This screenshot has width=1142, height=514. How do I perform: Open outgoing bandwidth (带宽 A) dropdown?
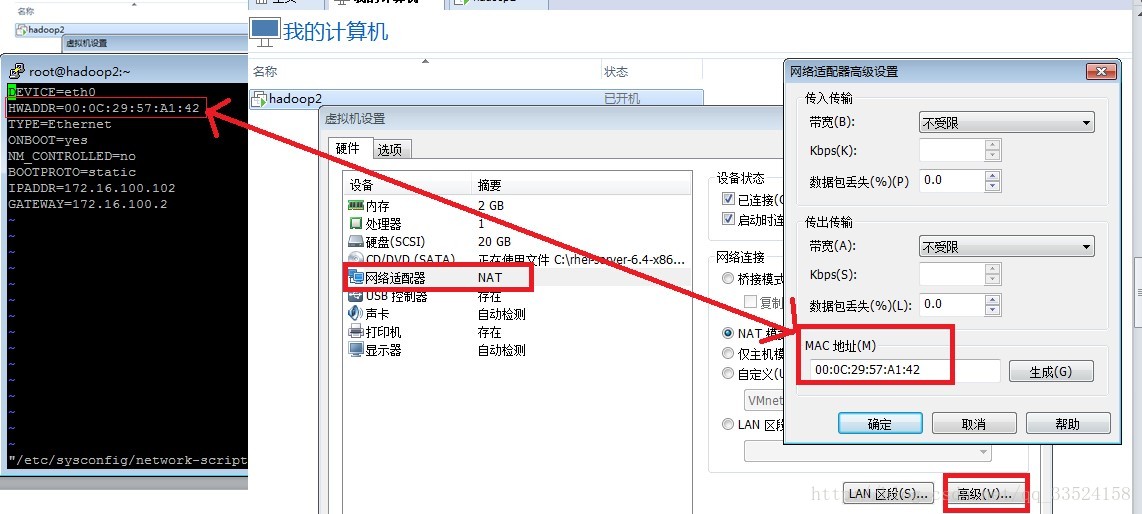(1007, 247)
